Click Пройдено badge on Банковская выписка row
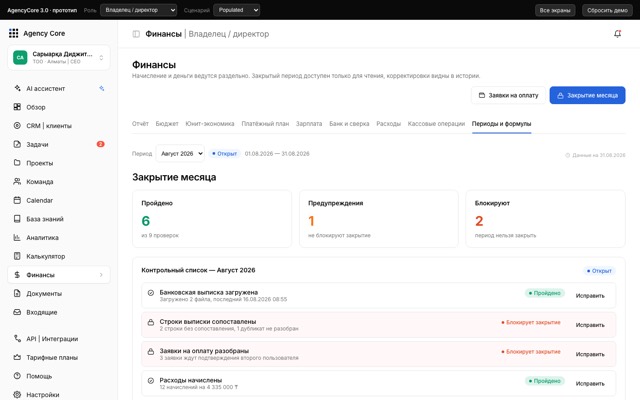This screenshot has width=640, height=400. [544, 293]
